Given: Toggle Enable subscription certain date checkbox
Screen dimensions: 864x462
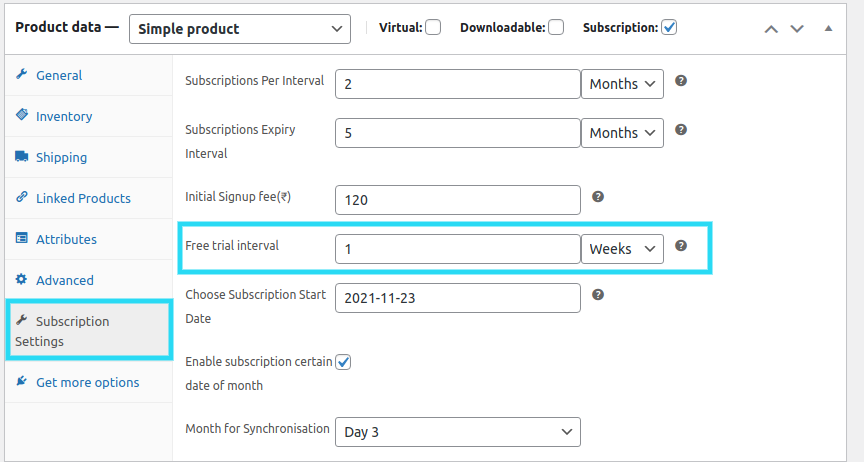Looking at the screenshot, I should [343, 362].
